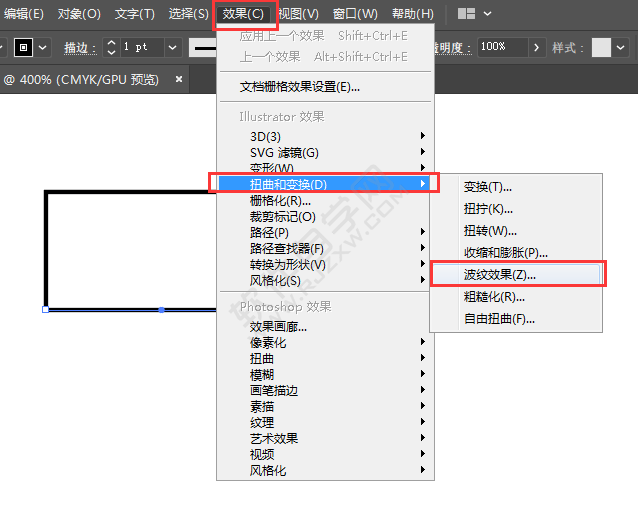Select 波纹效果(Z)... zigzag effect

[516, 274]
